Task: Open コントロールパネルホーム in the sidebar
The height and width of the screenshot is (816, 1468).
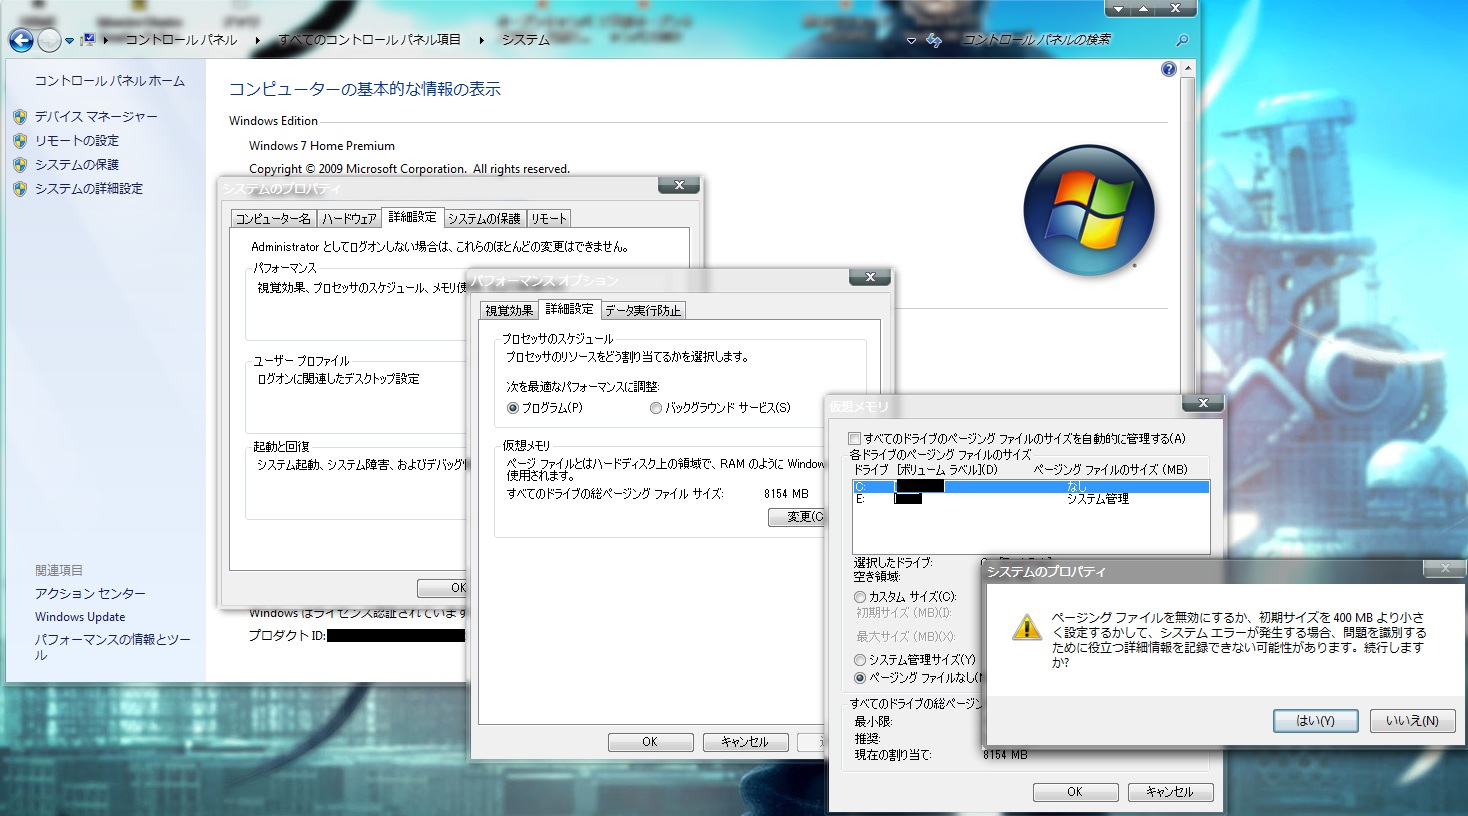Action: tap(110, 81)
